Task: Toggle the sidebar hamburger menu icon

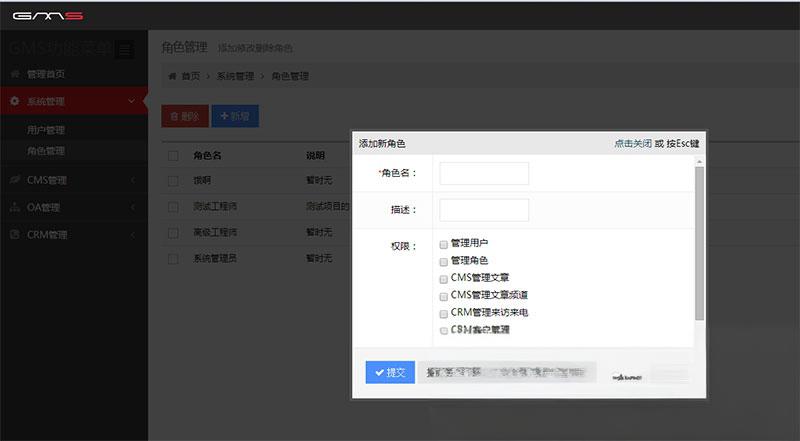Action: 124,50
